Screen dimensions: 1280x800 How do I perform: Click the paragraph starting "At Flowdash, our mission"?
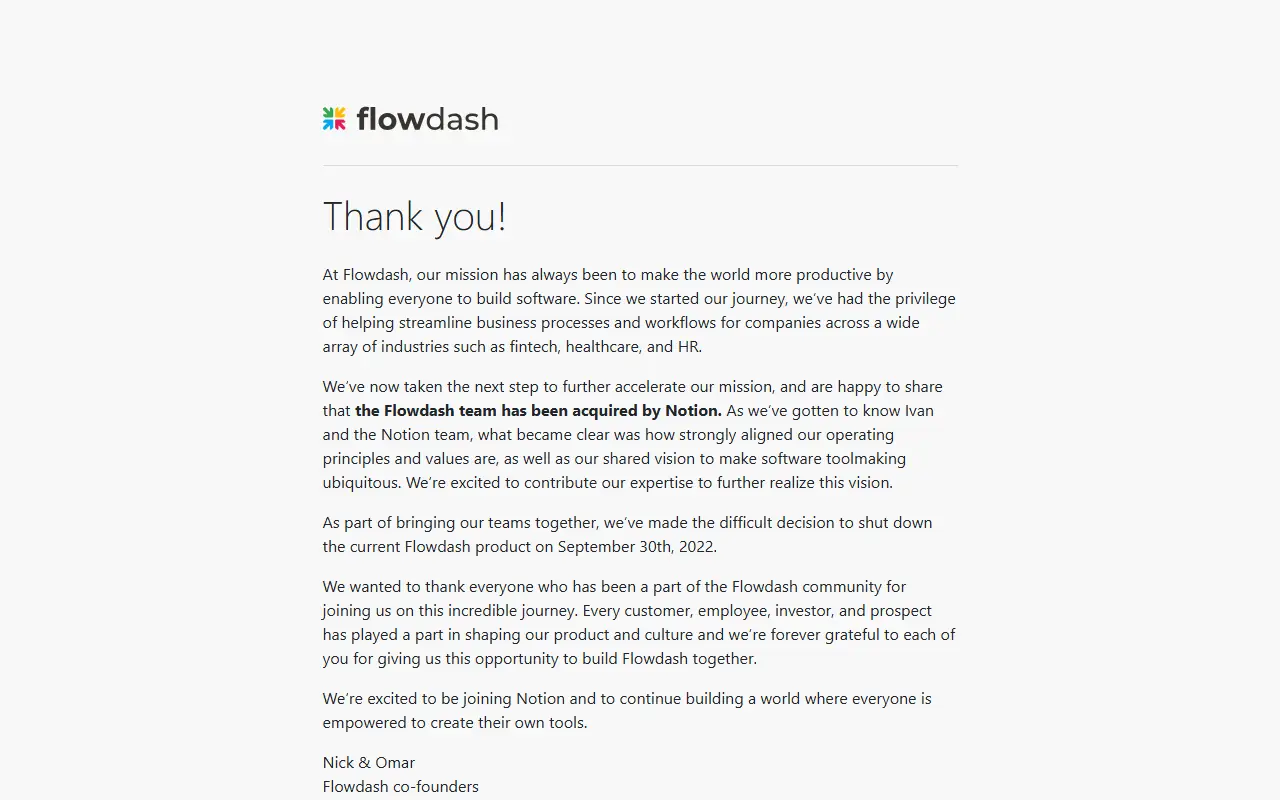coord(639,310)
